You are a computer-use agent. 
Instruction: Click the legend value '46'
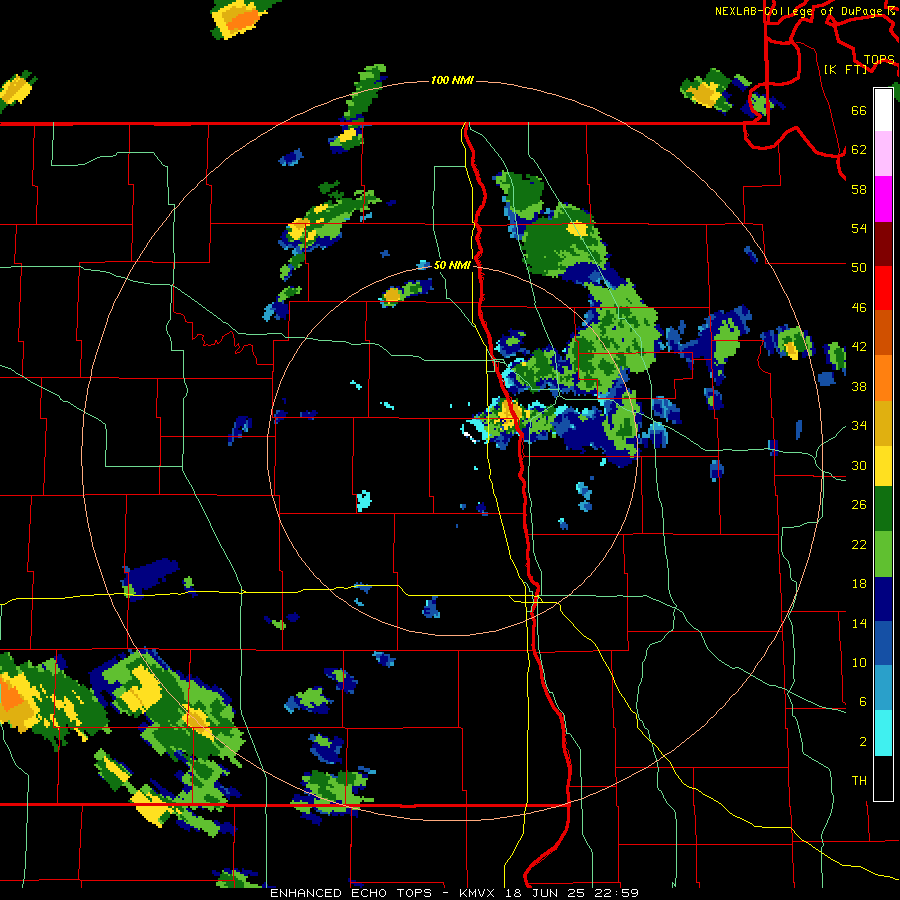[x=859, y=308]
